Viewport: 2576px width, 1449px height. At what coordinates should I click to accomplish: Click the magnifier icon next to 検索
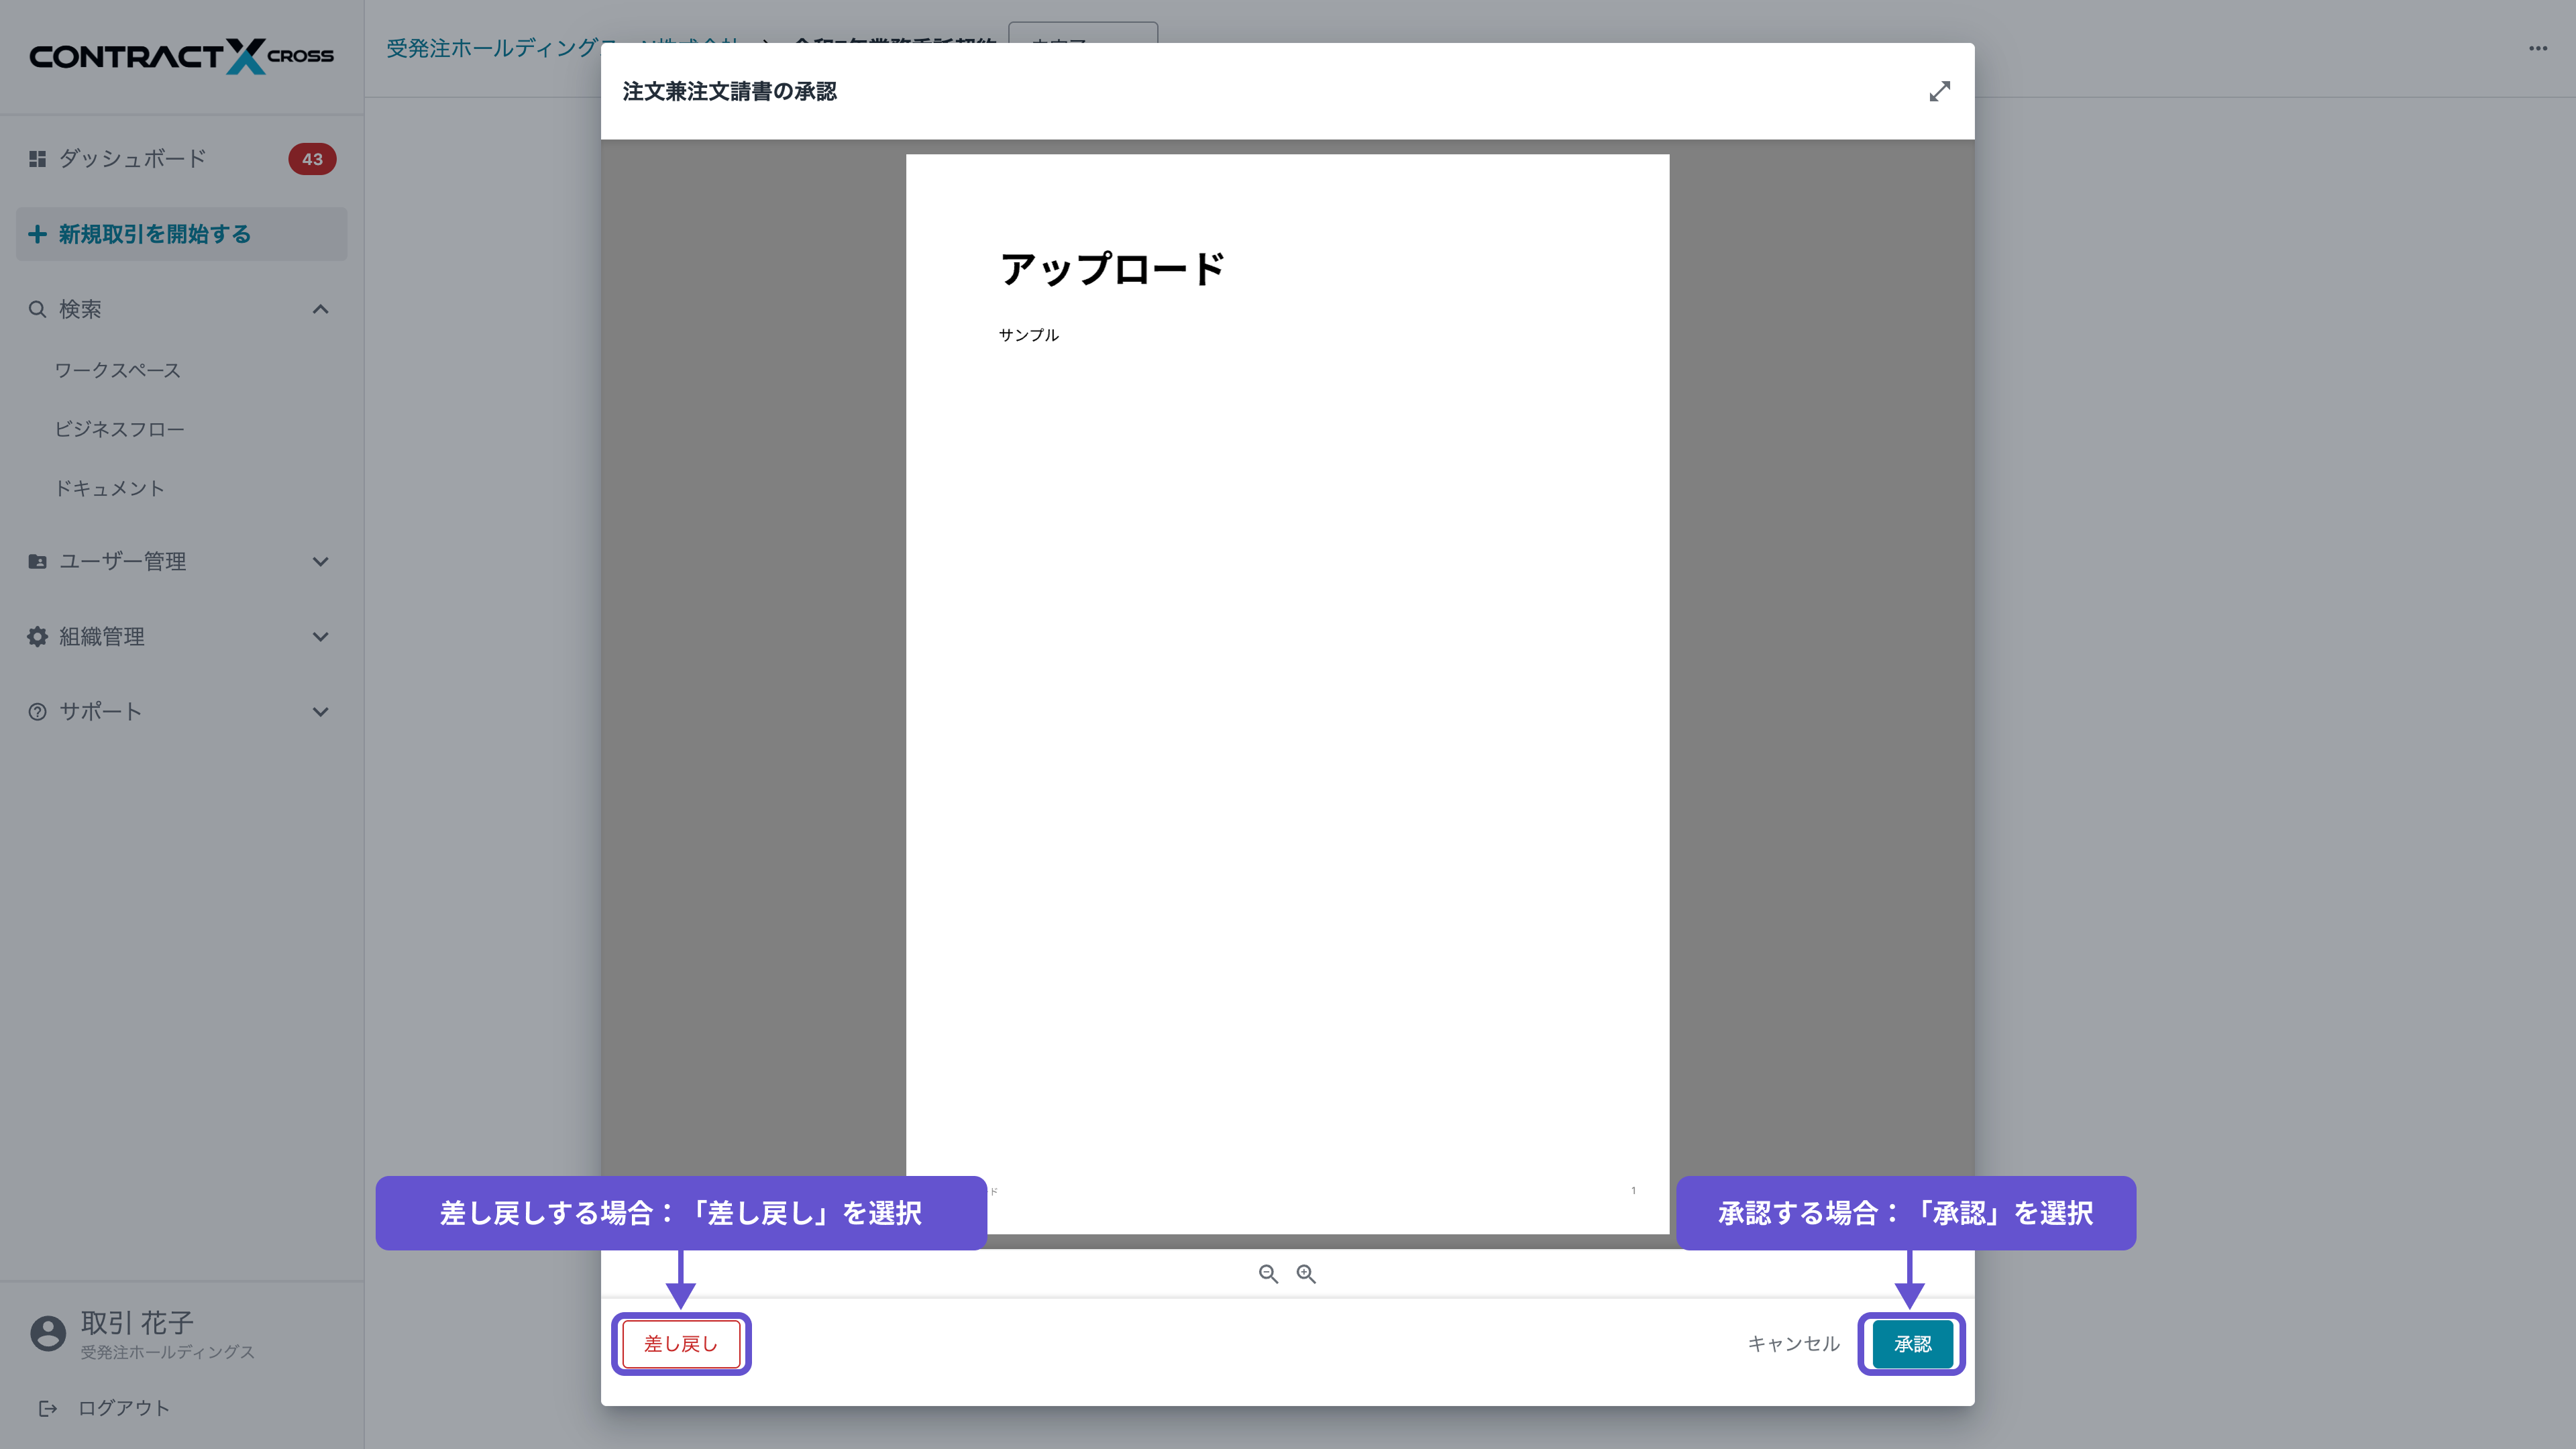37,309
